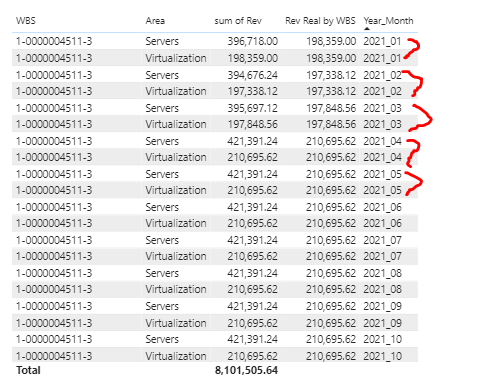Viewport: 484px width, 391px height.
Task: Click the 2021_01 cell in the Servers row
Action: click(382, 41)
